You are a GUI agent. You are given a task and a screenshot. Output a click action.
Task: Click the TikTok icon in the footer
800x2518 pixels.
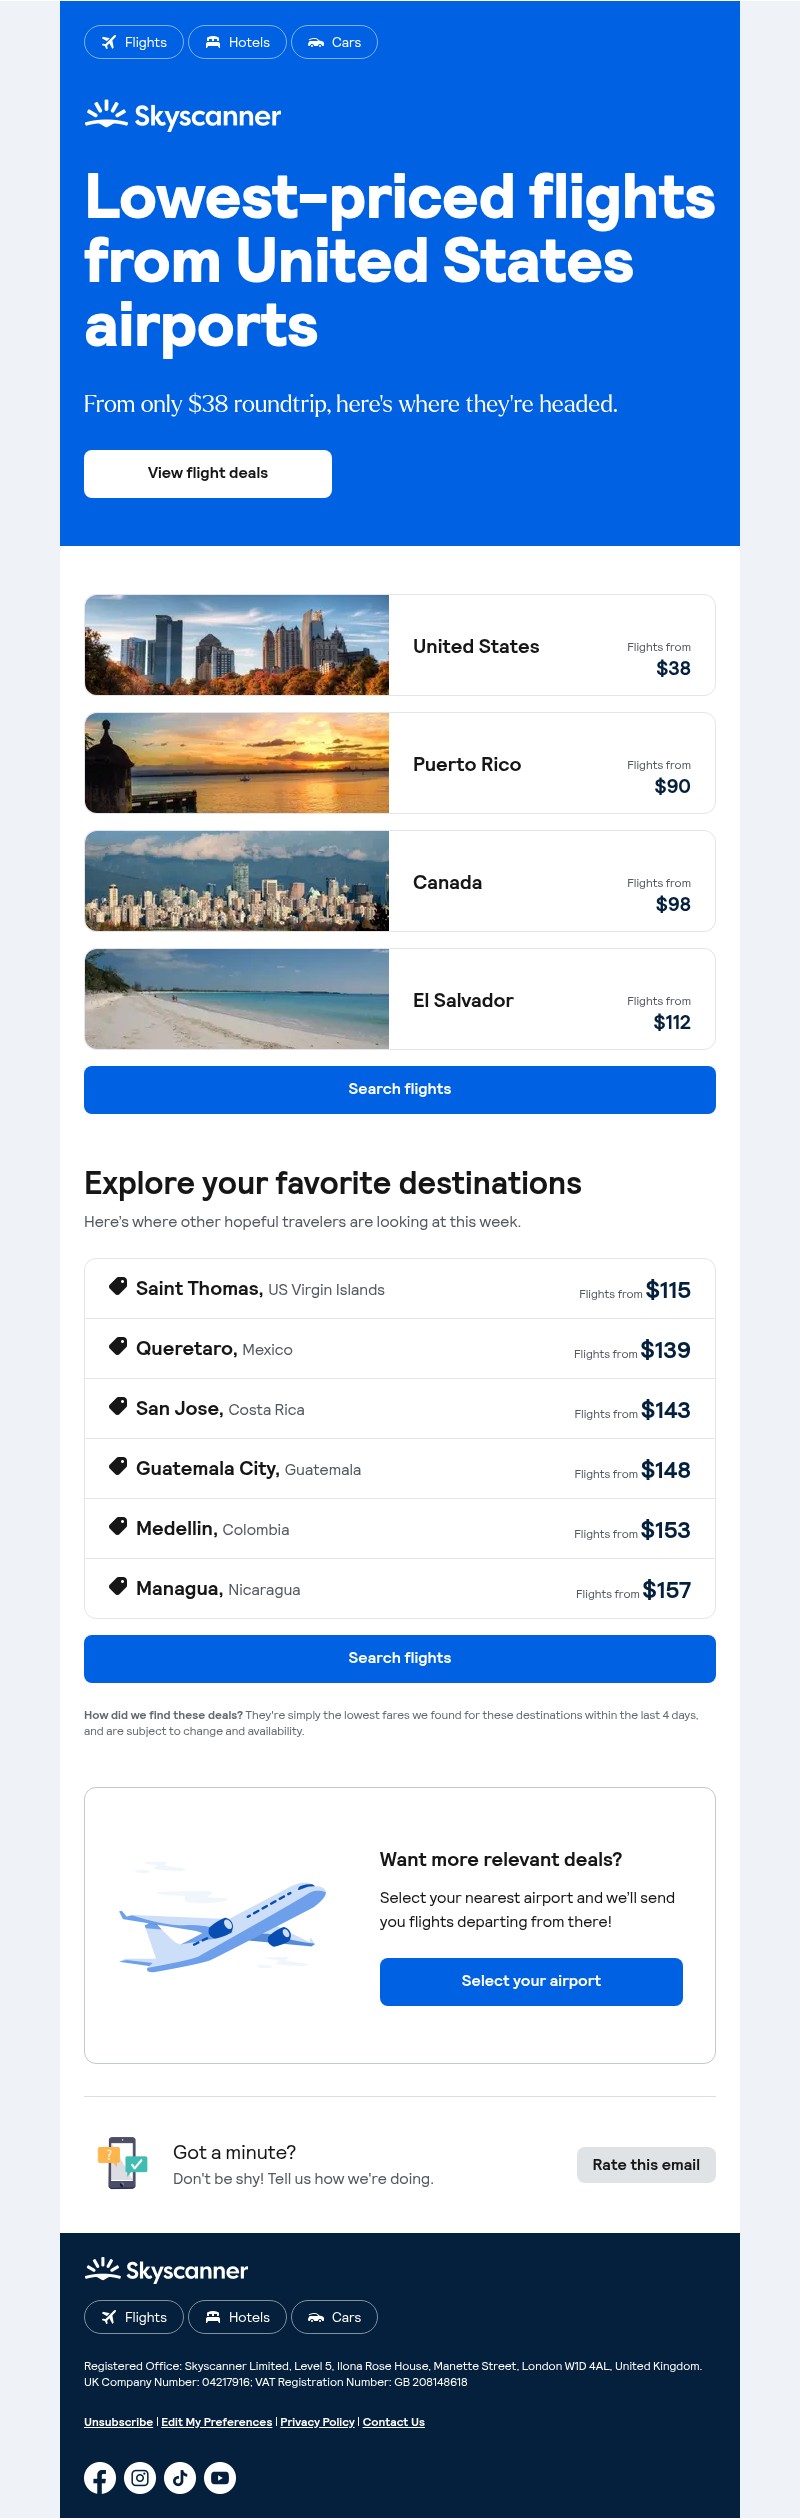tap(180, 2478)
